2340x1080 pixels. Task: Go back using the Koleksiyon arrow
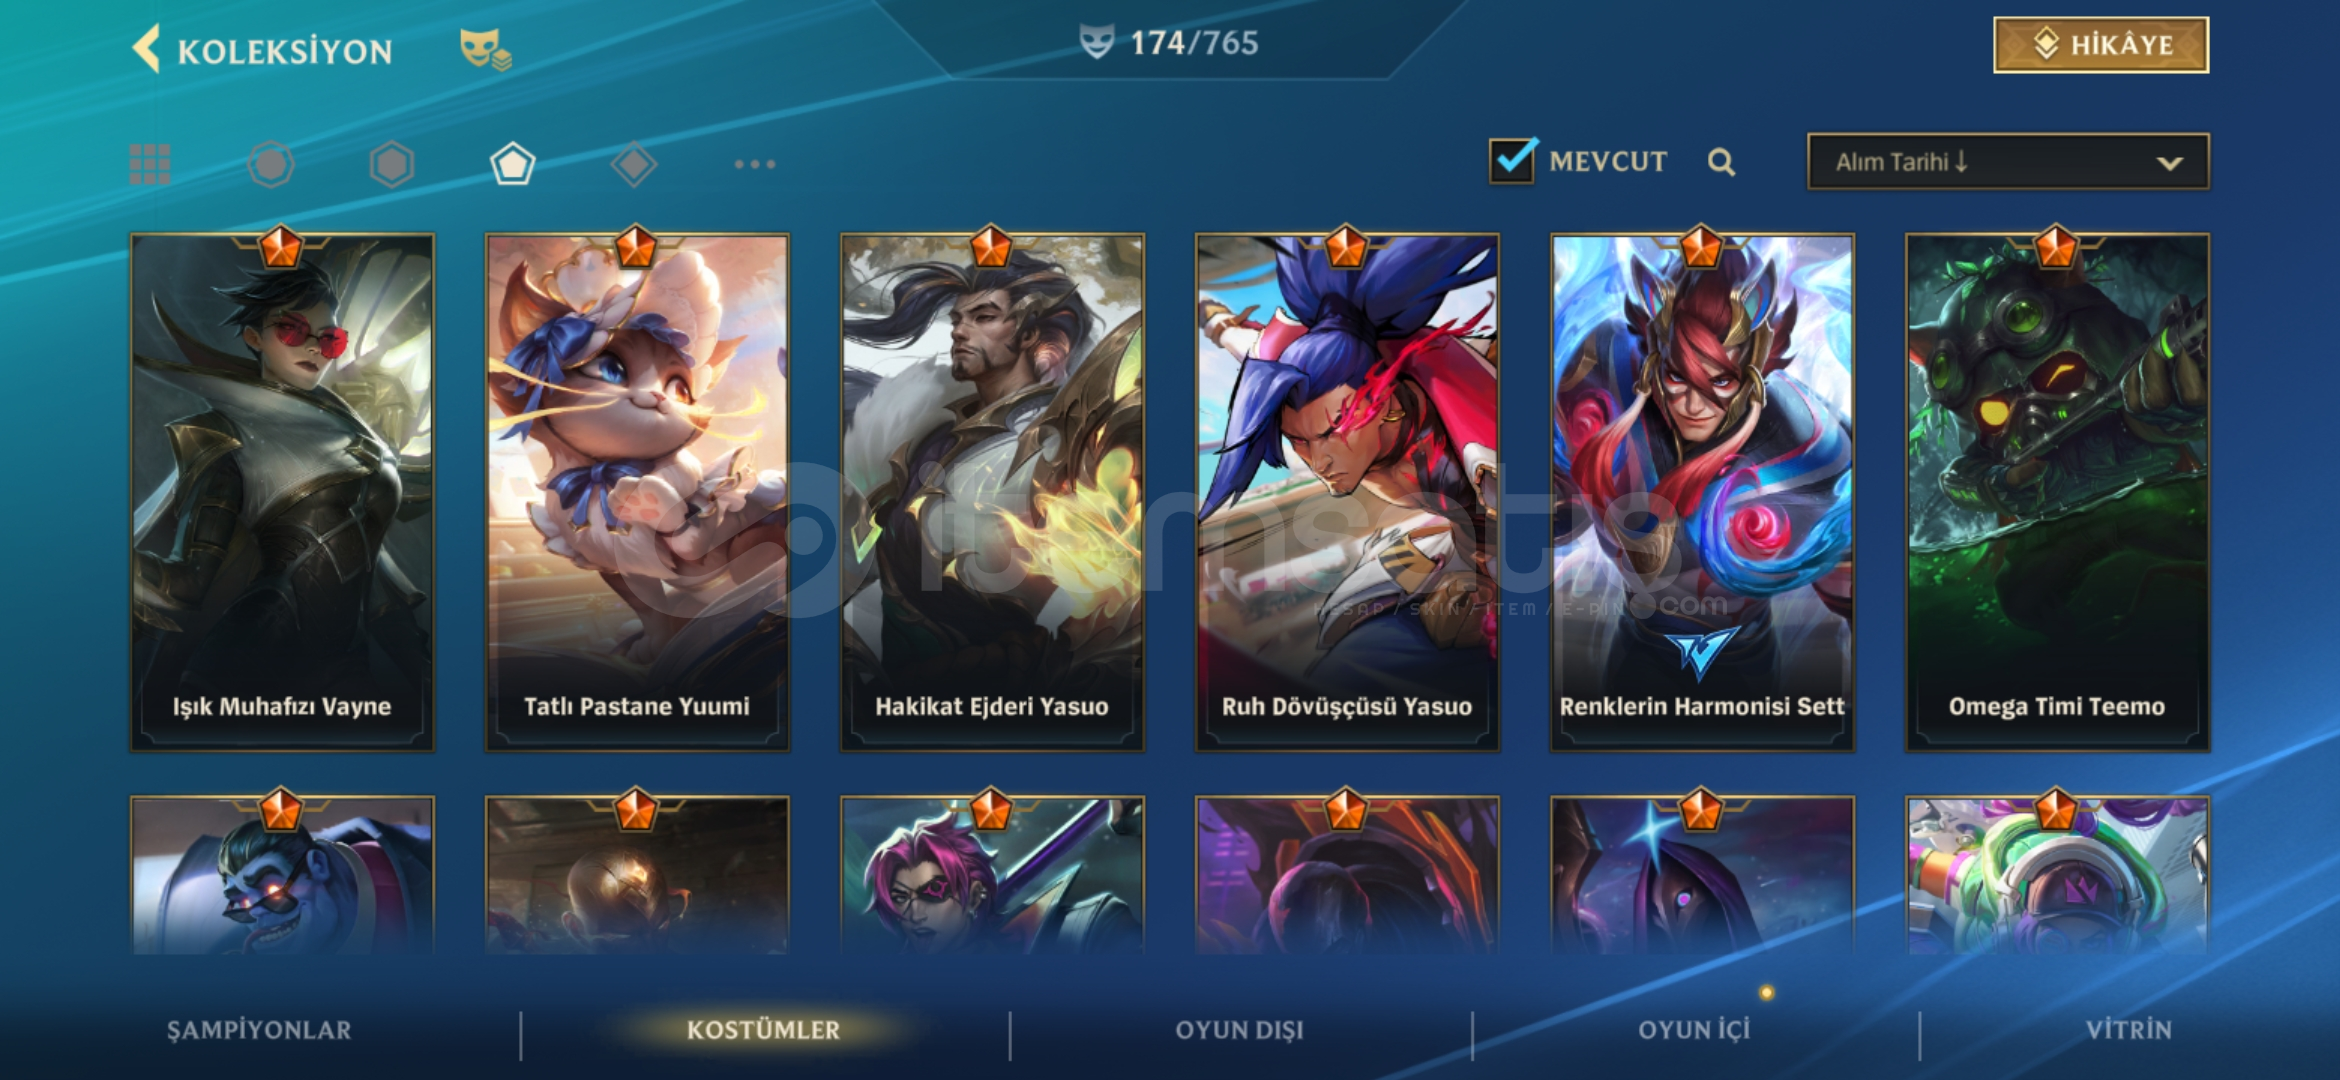146,49
